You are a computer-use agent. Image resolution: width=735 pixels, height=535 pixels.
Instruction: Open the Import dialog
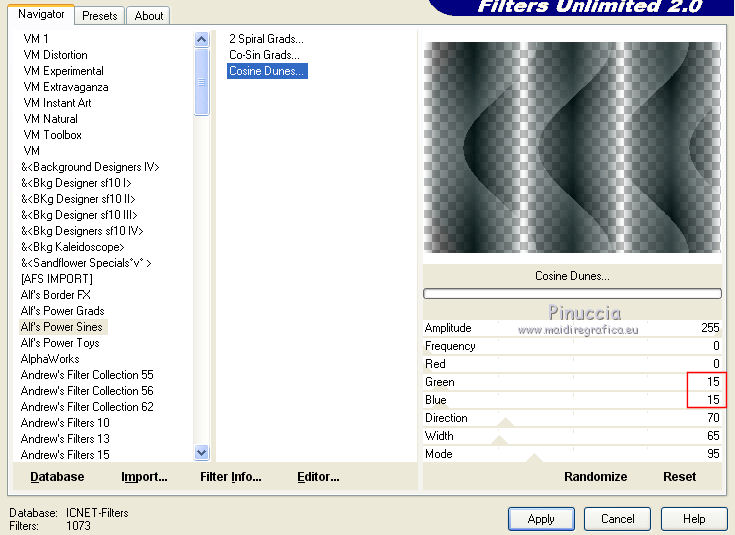point(144,477)
